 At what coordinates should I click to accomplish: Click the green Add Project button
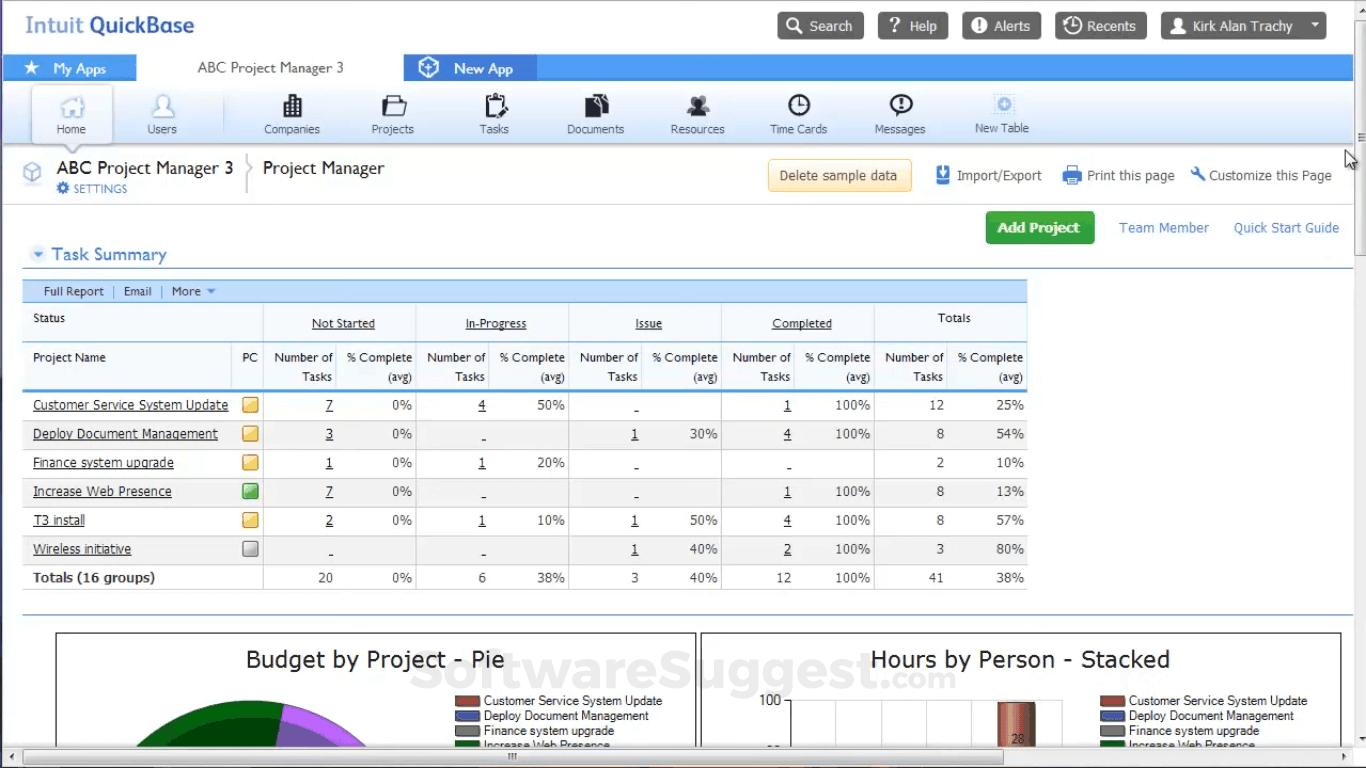pyautogui.click(x=1039, y=228)
